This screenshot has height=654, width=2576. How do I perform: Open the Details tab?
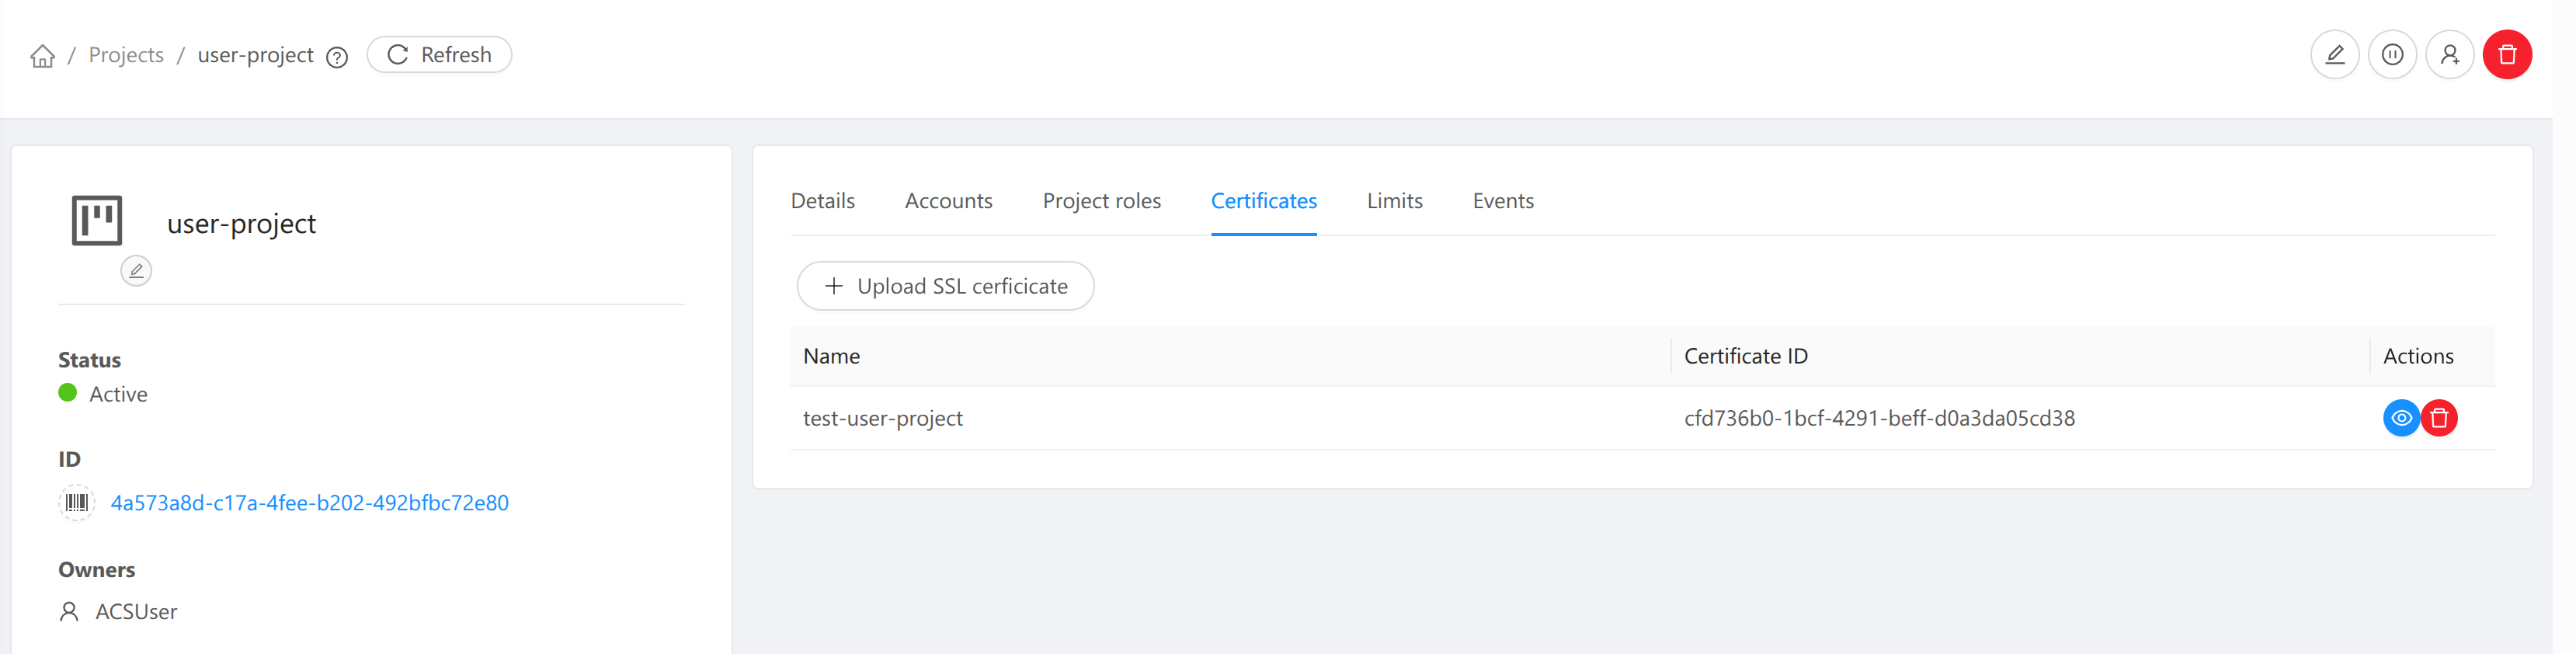click(822, 201)
